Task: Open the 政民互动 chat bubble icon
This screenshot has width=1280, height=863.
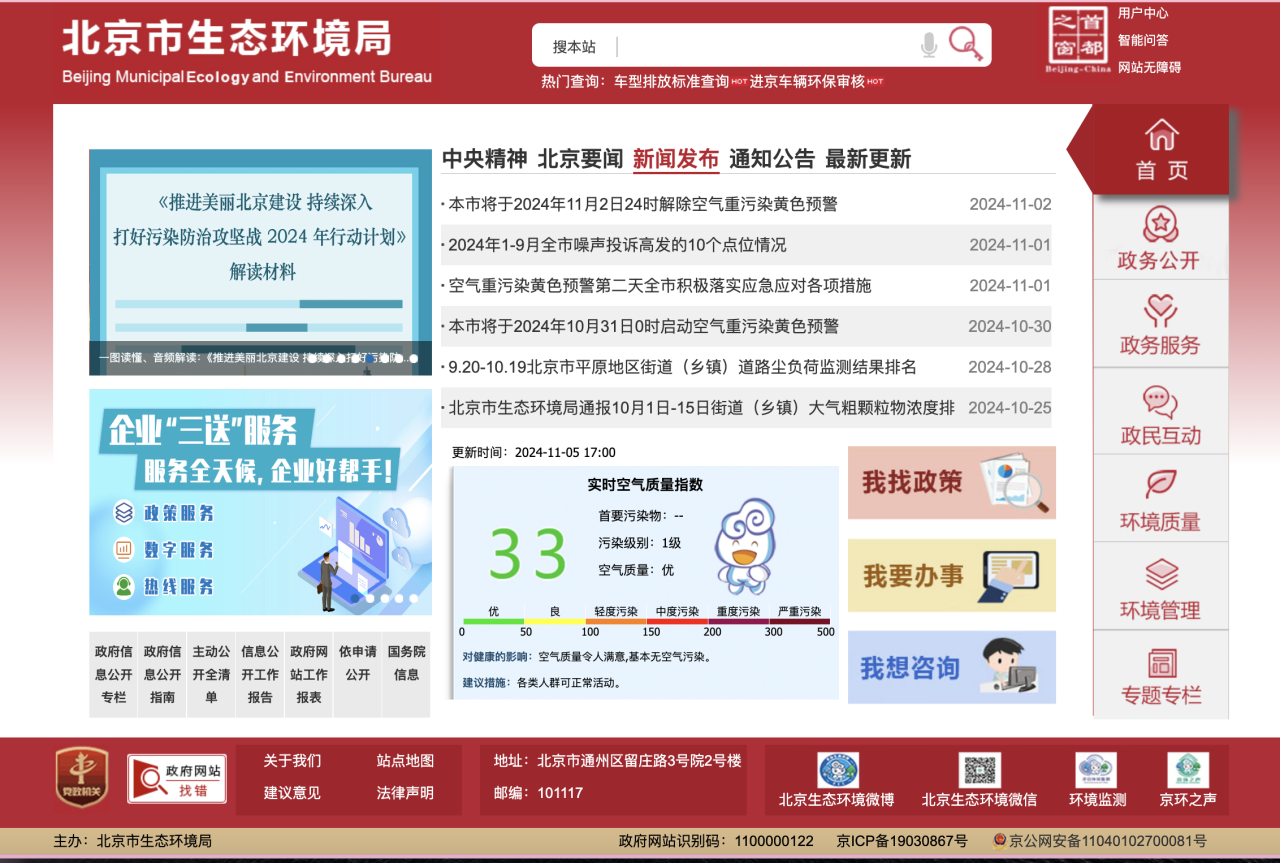Action: click(1160, 401)
